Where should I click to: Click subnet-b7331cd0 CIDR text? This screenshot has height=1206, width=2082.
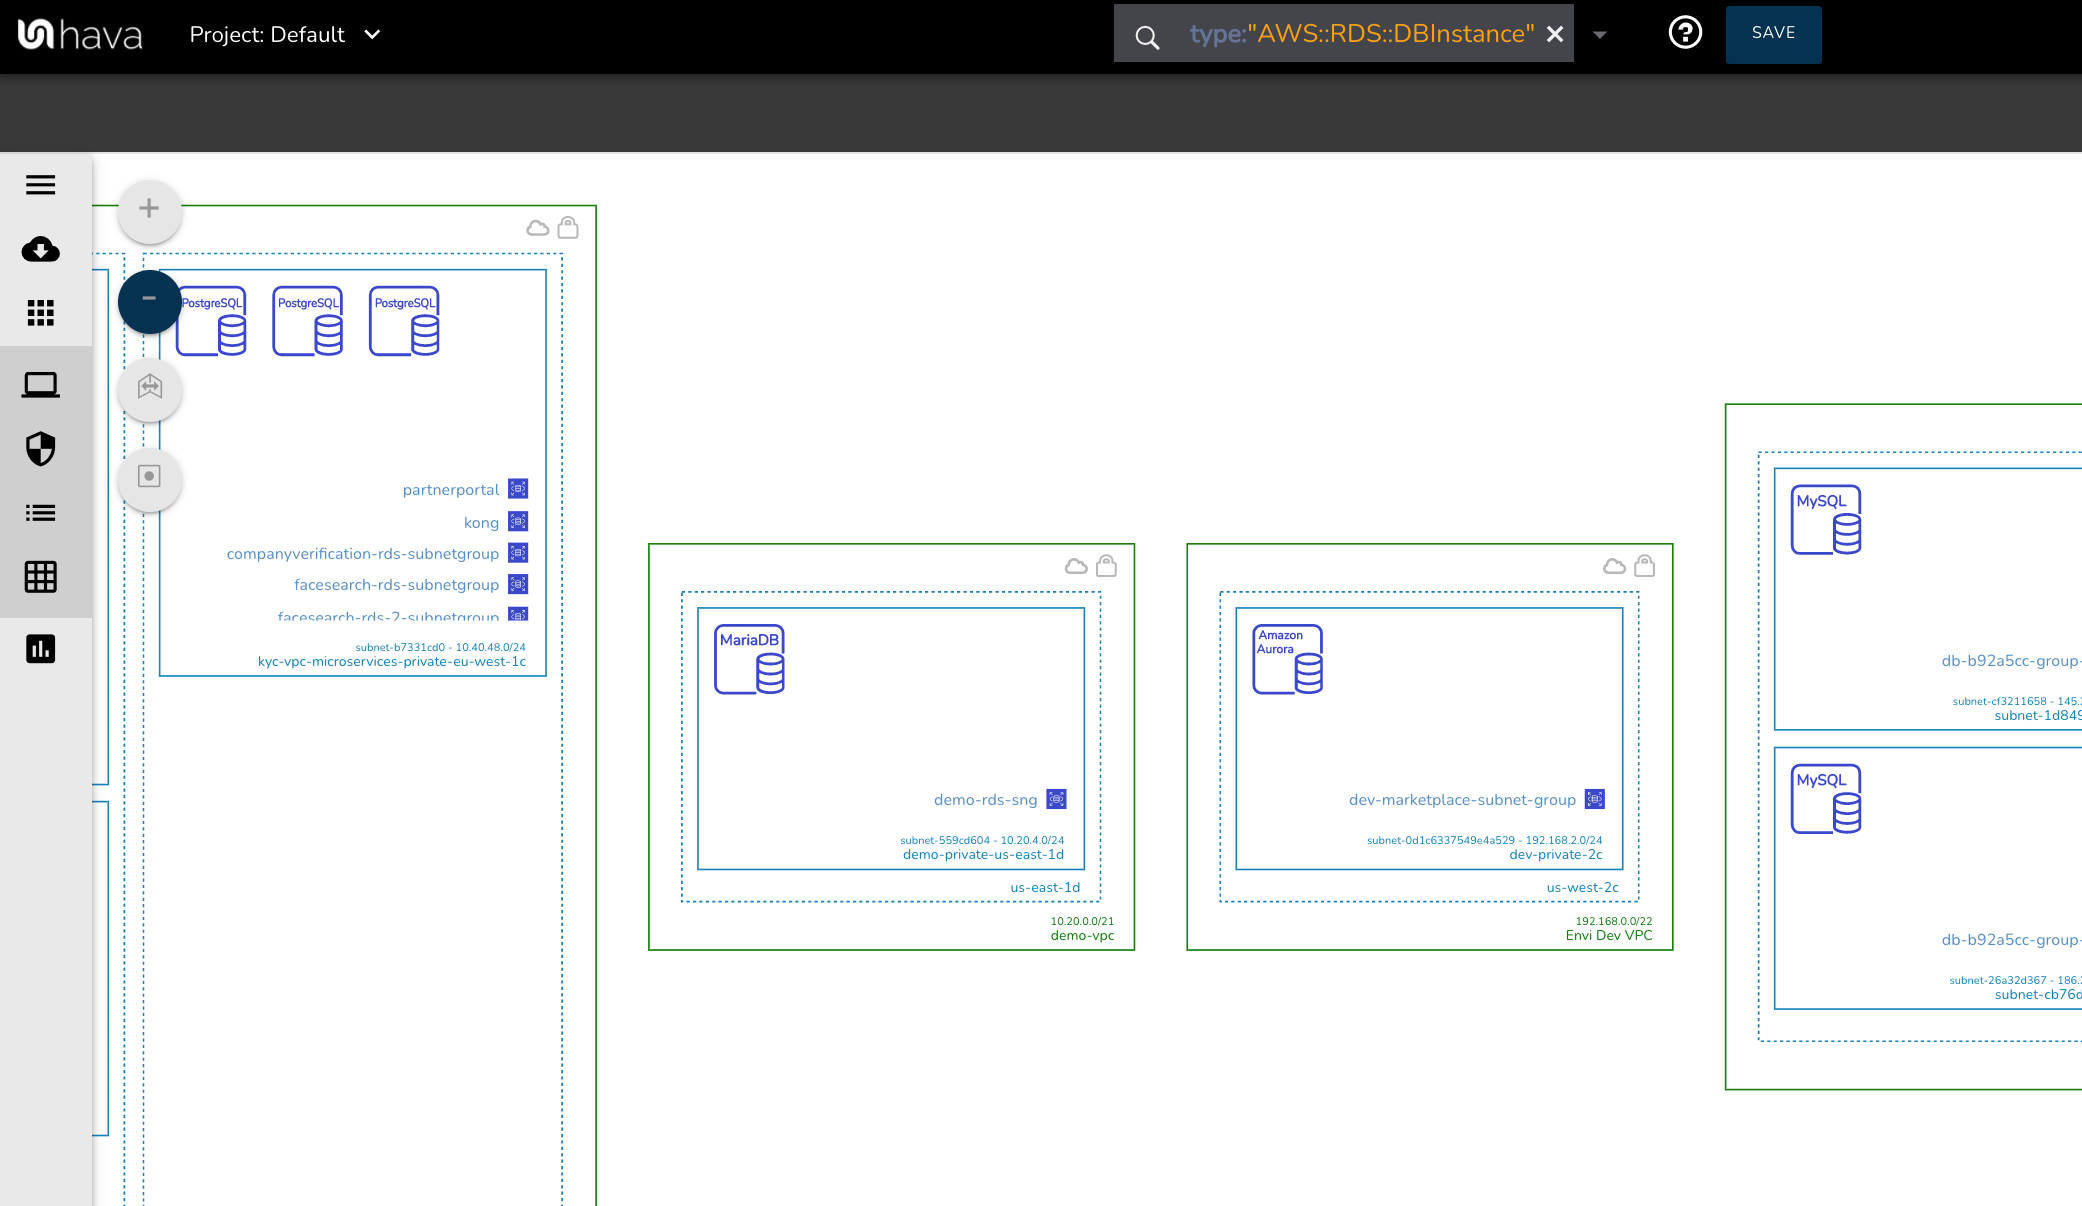click(x=441, y=648)
